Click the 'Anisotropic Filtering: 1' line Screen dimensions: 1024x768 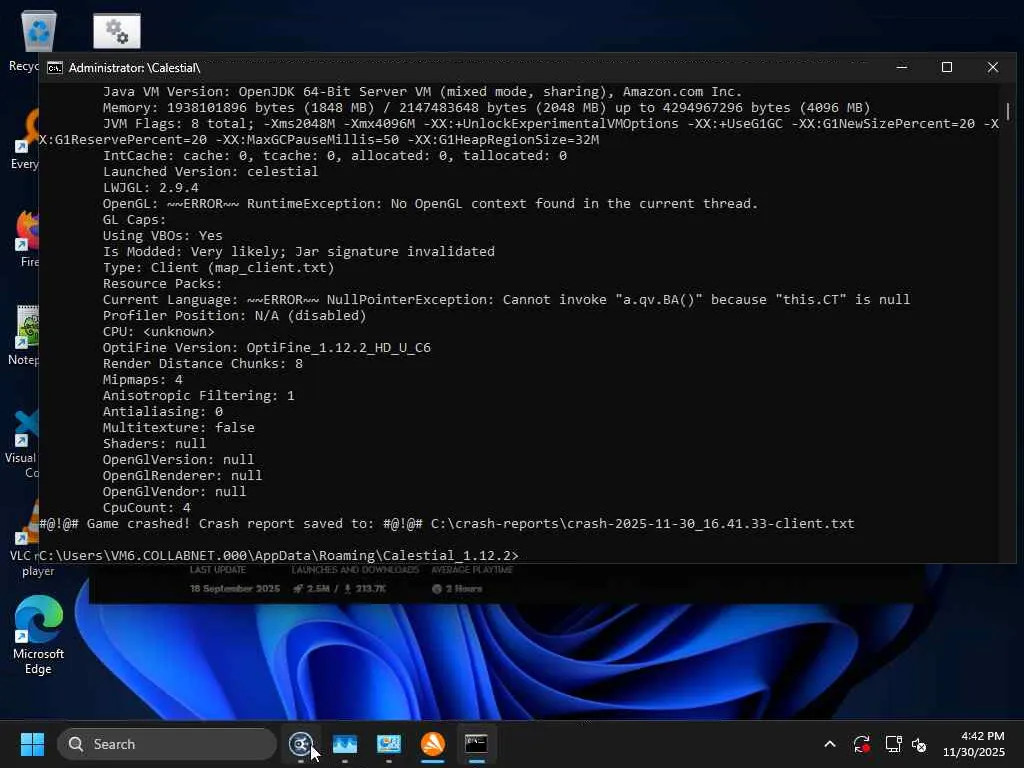(199, 396)
